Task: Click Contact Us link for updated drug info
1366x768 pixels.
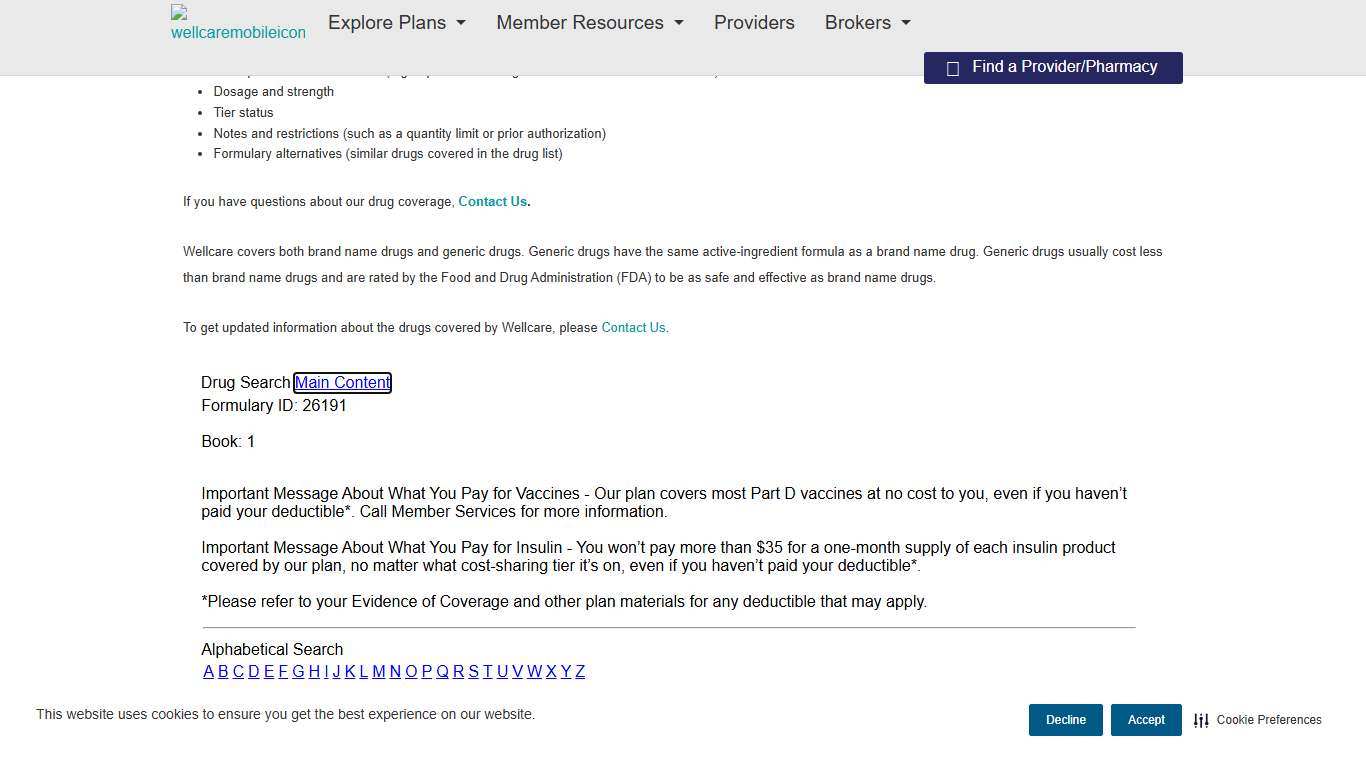Action: pos(634,328)
